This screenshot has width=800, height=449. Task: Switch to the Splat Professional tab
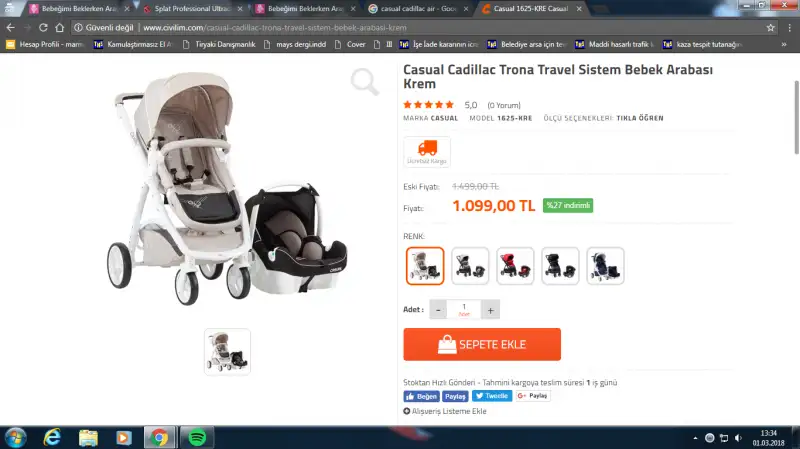point(193,9)
